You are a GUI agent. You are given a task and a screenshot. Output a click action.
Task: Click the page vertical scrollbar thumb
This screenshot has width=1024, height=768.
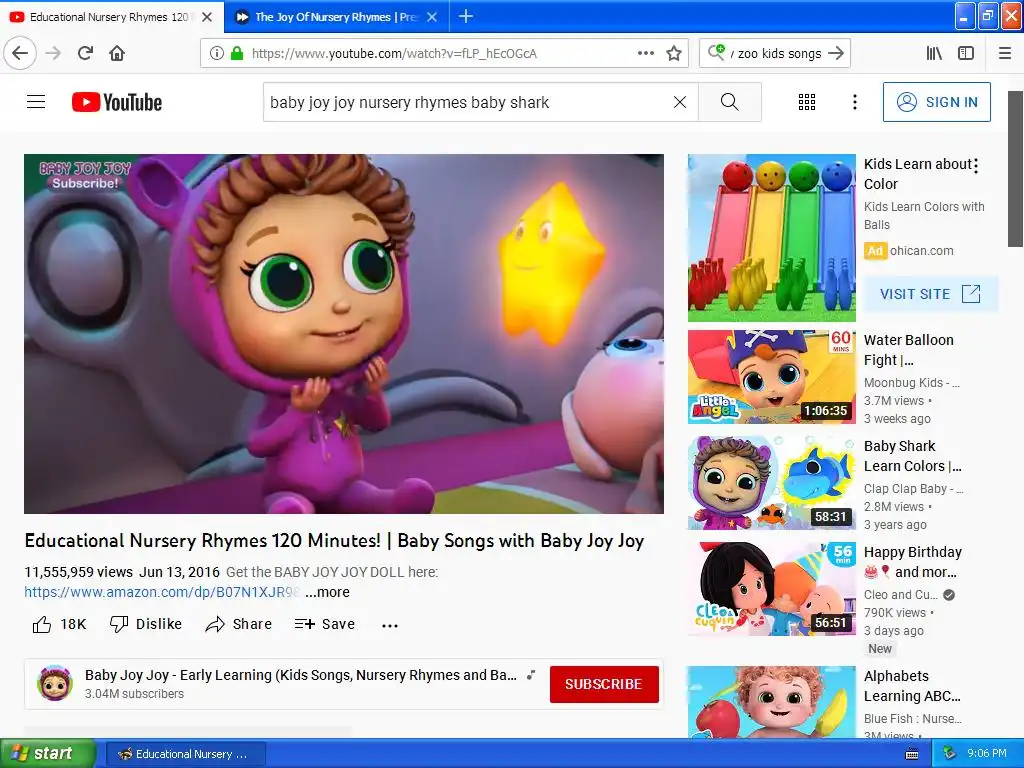point(1015,168)
